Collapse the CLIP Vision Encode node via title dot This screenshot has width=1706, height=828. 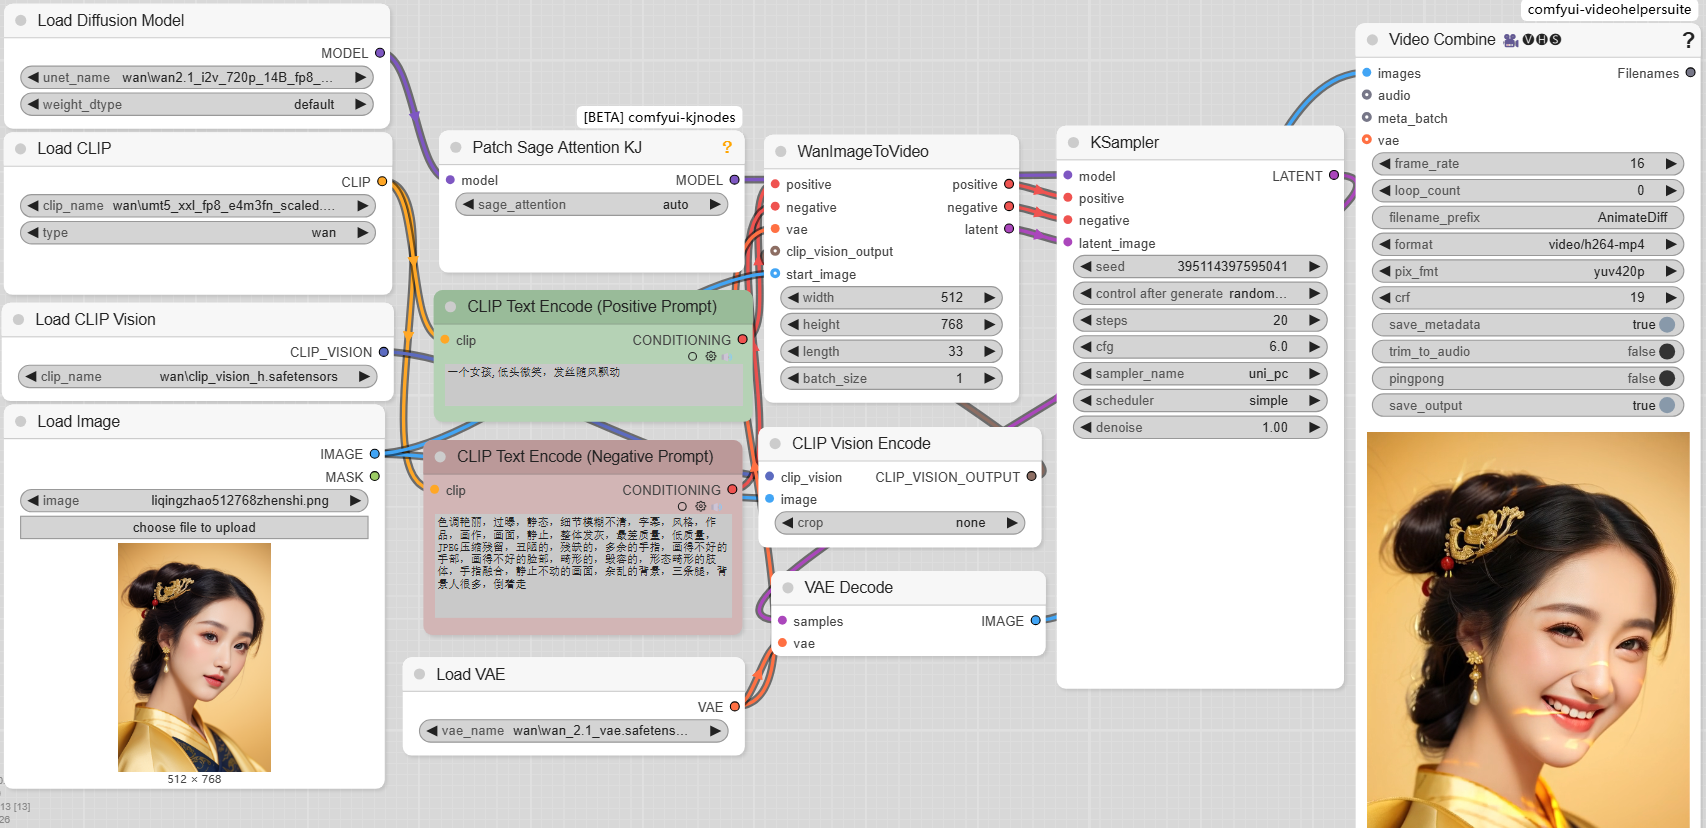(775, 443)
